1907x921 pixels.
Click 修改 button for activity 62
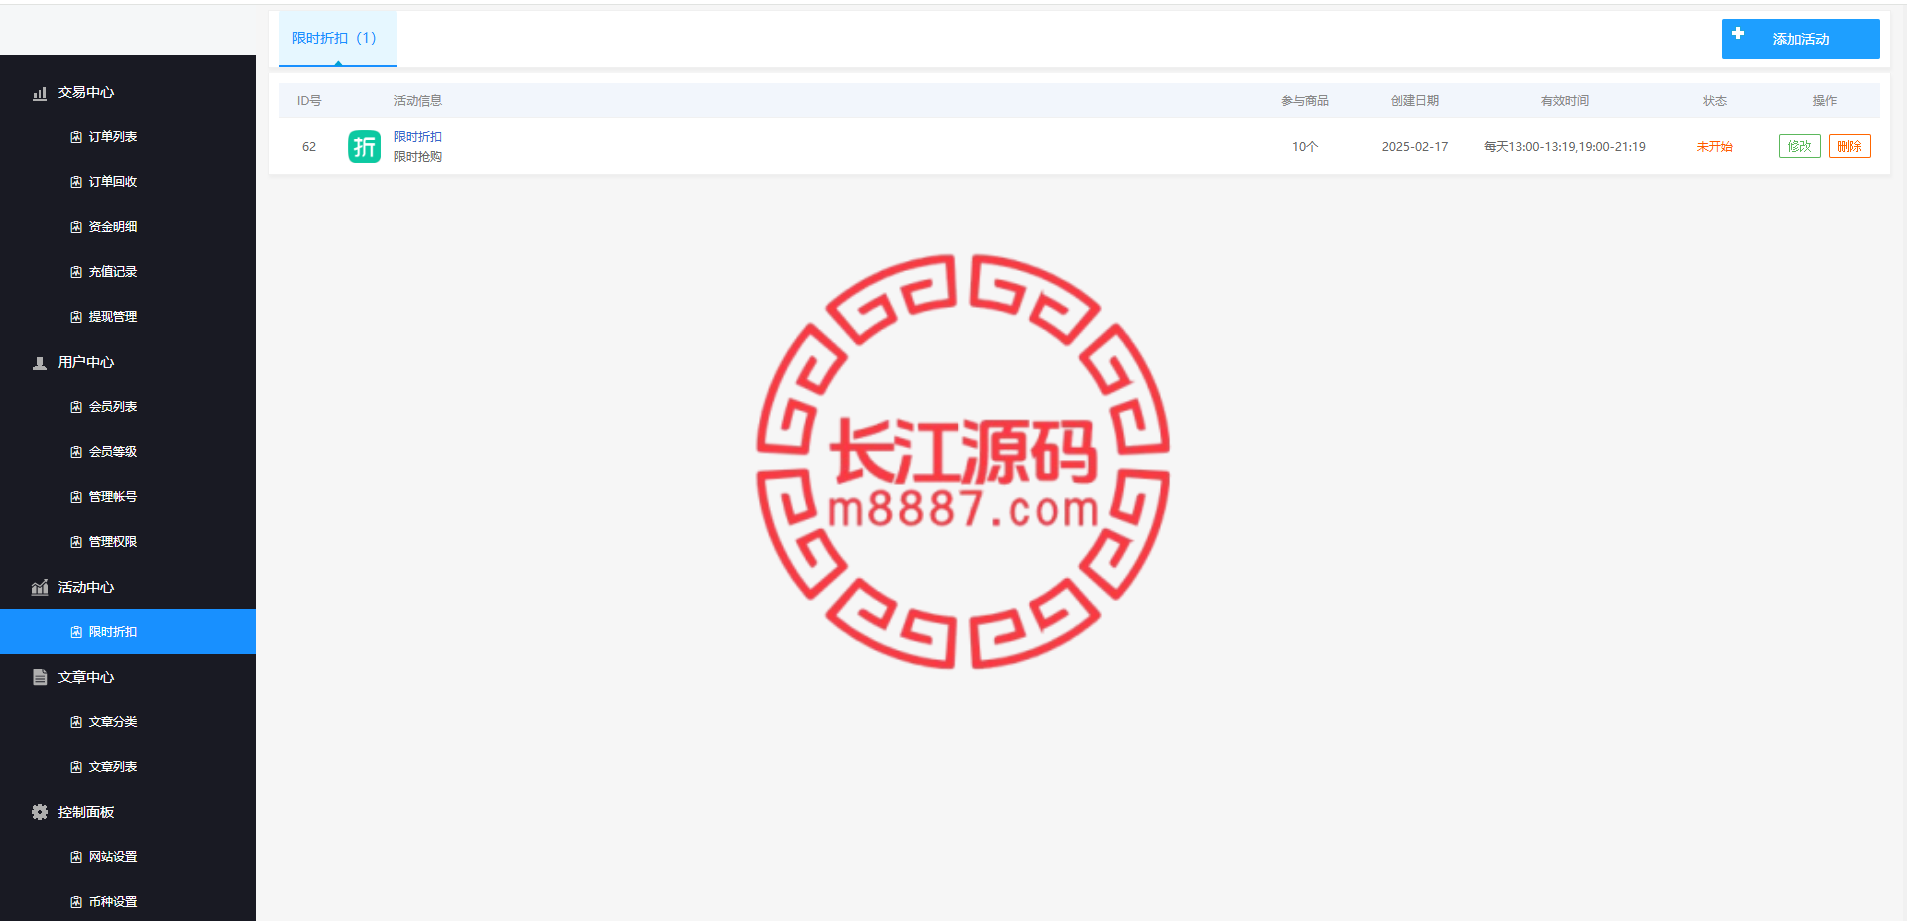(1799, 146)
